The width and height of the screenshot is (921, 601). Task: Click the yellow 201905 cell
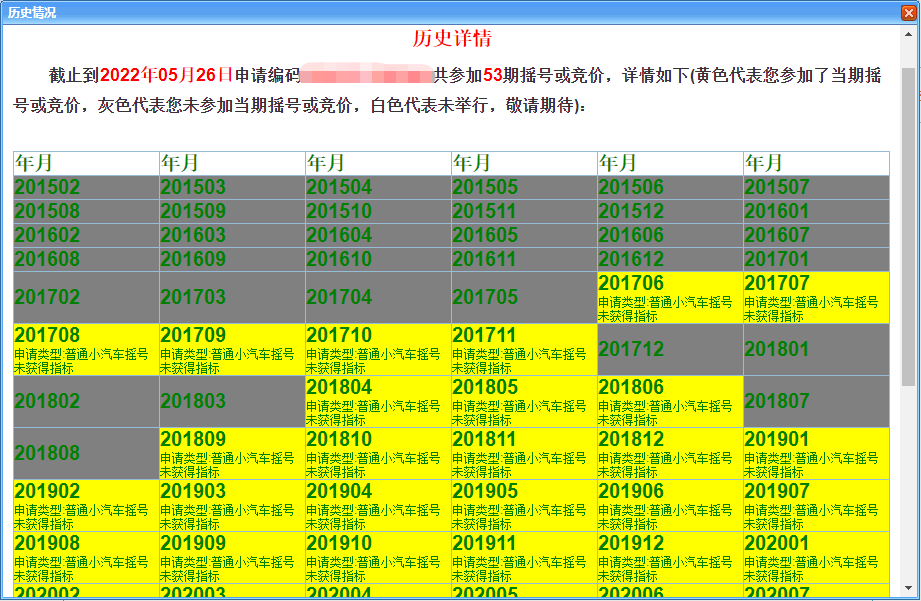tap(524, 505)
